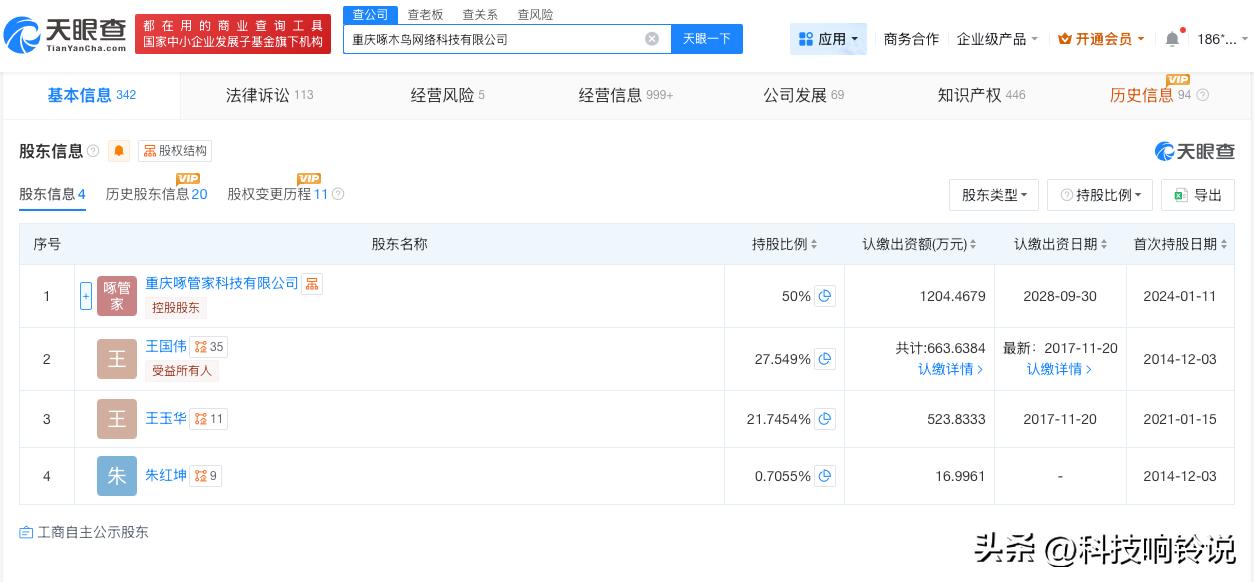Click help icon beside 股东信息 heading
The image size is (1254, 582).
pos(93,151)
